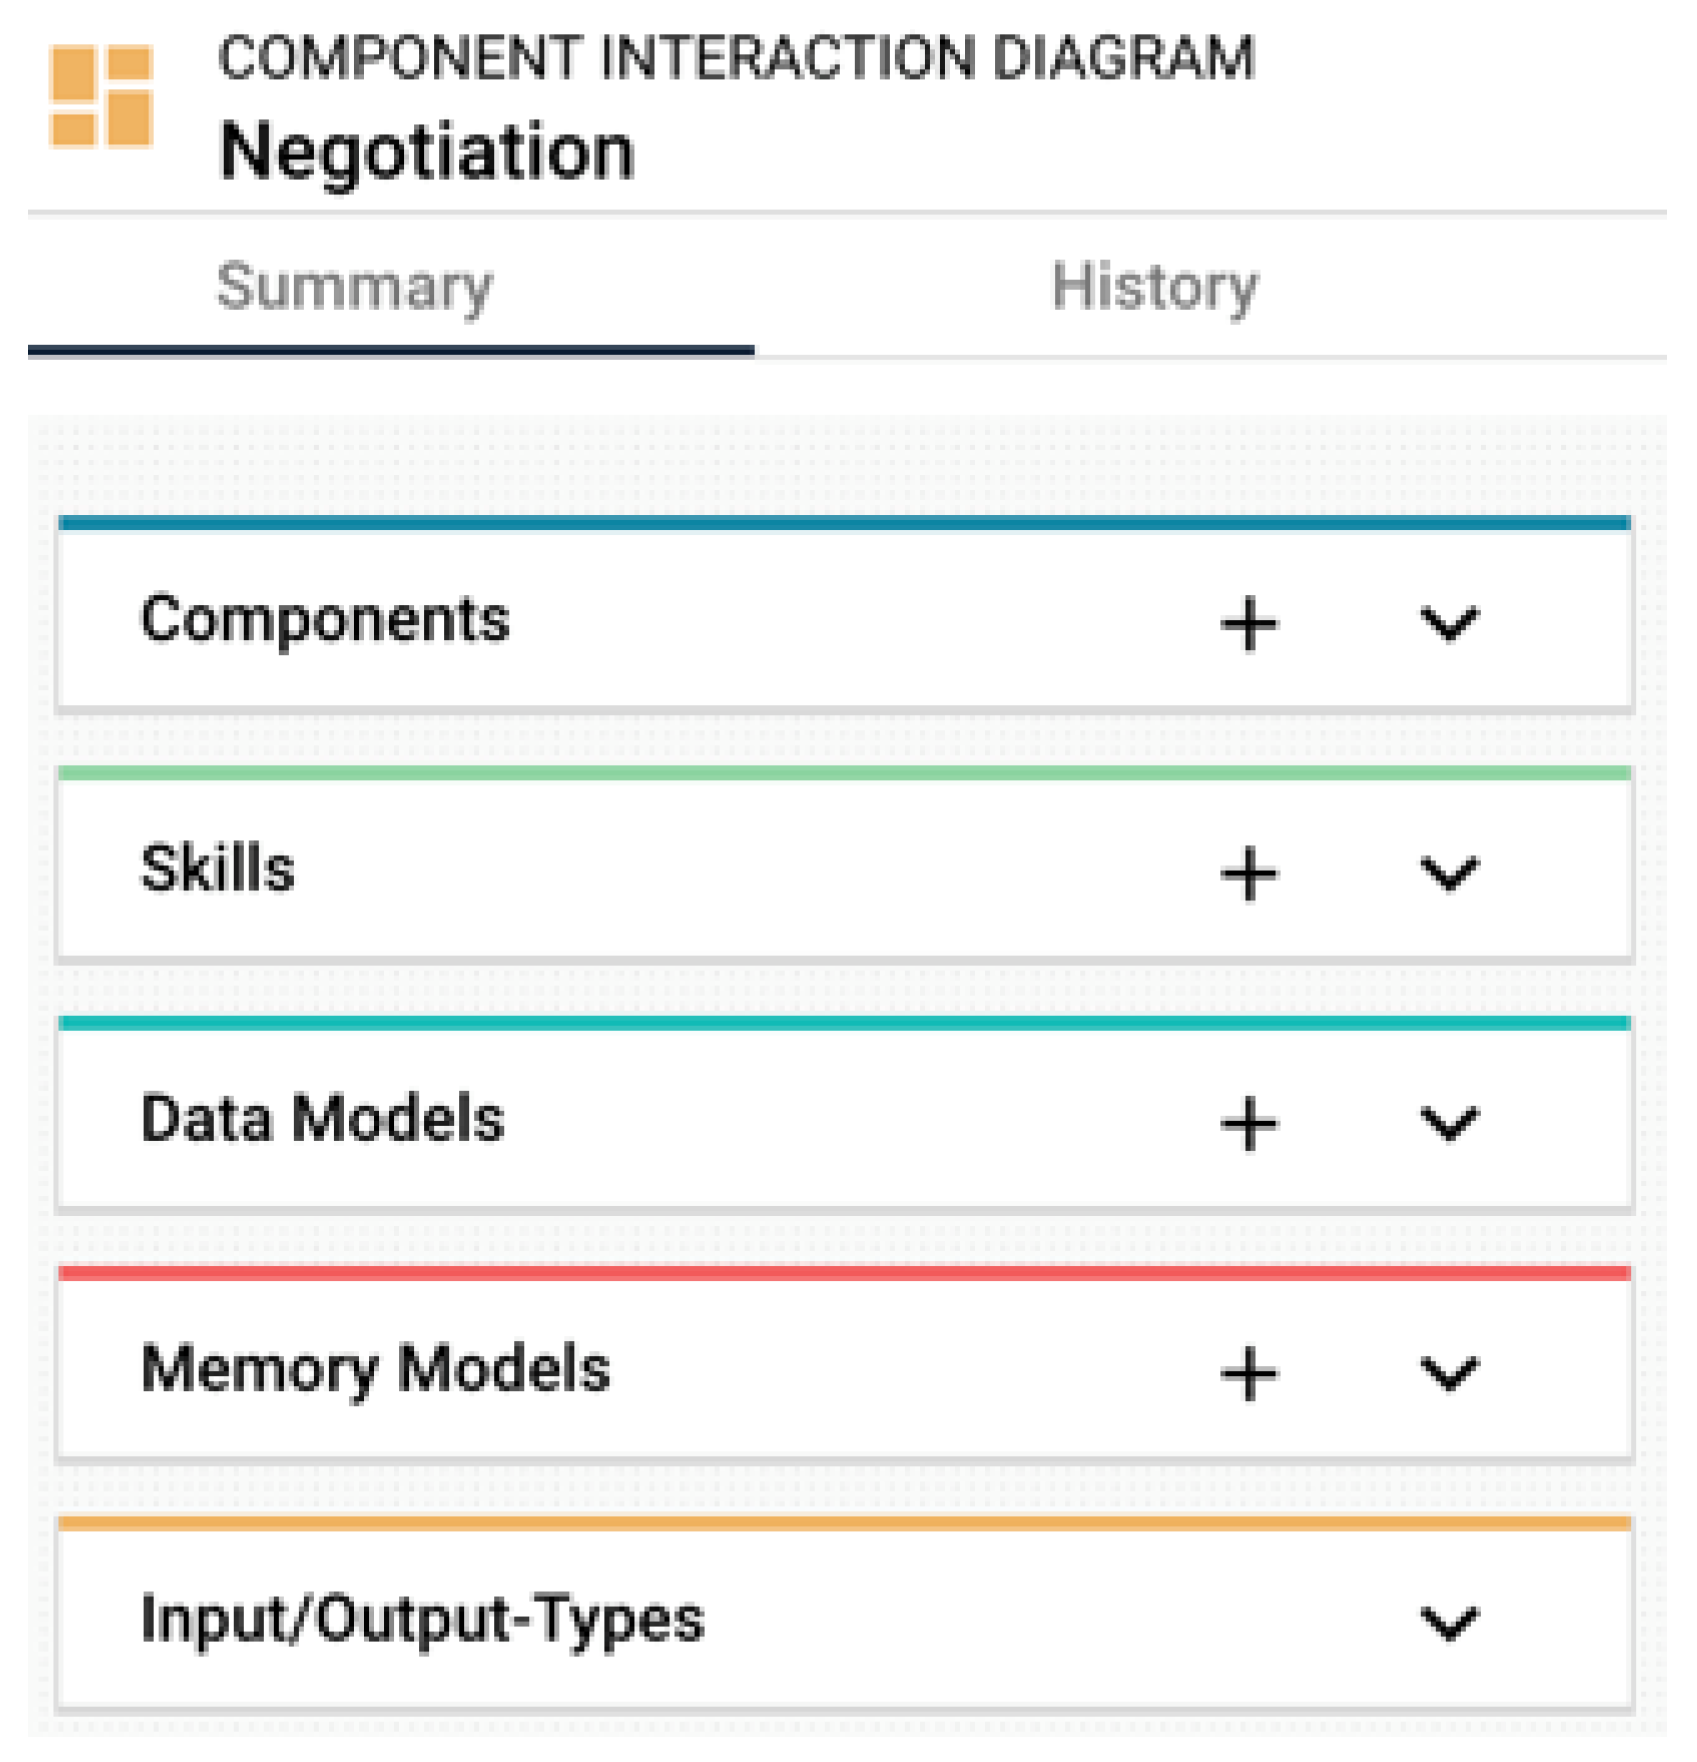Expand the Memory Models section chevron
The image size is (1697, 1762).
pyautogui.click(x=1449, y=1373)
